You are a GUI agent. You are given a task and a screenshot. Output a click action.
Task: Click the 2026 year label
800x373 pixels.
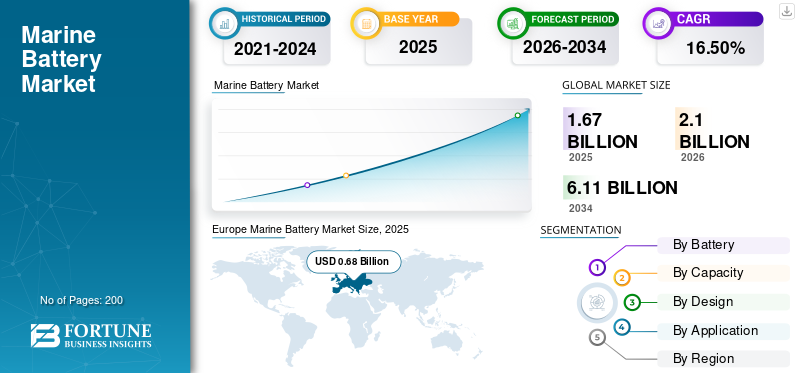click(692, 157)
